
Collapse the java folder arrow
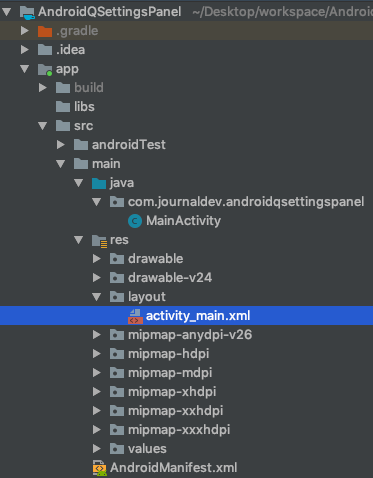coord(79,183)
